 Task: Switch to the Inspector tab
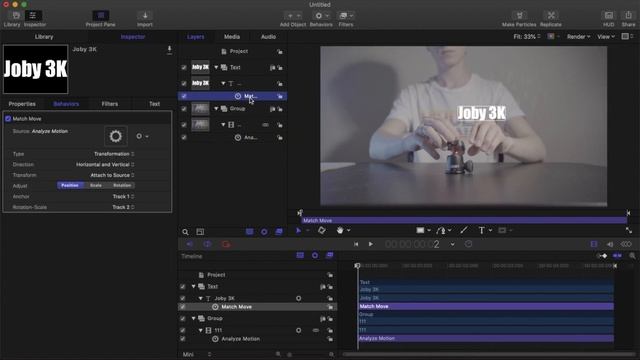pos(133,37)
